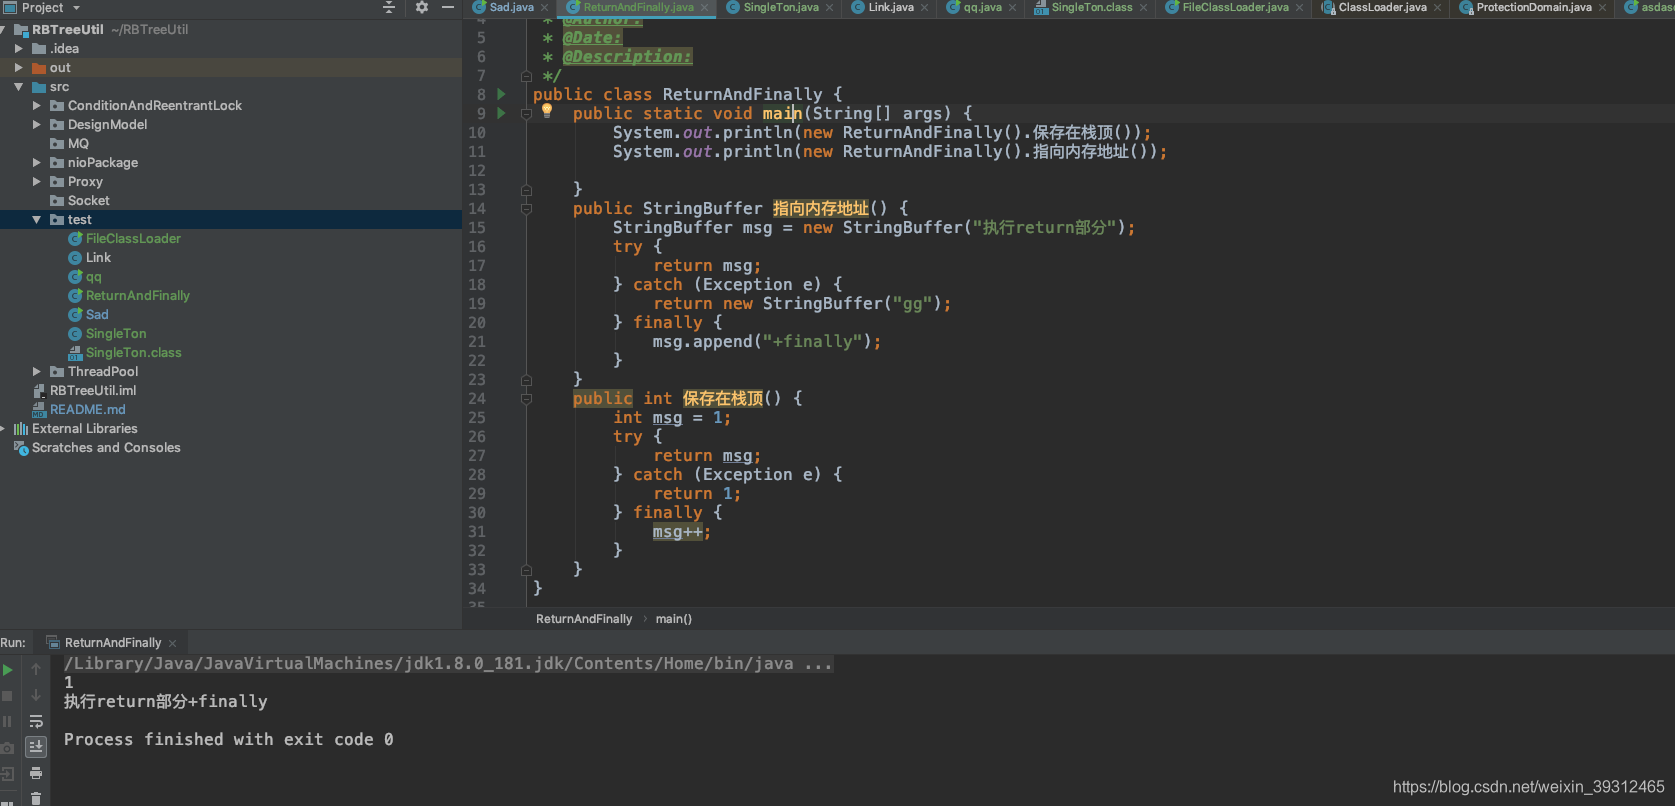Click the camera dump threads icon

click(x=8, y=747)
